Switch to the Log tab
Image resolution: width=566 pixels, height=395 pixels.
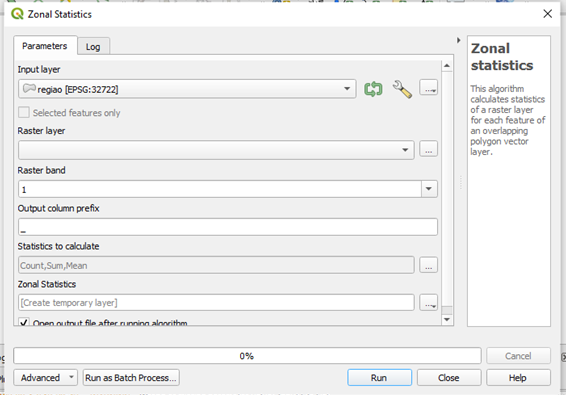click(x=93, y=47)
